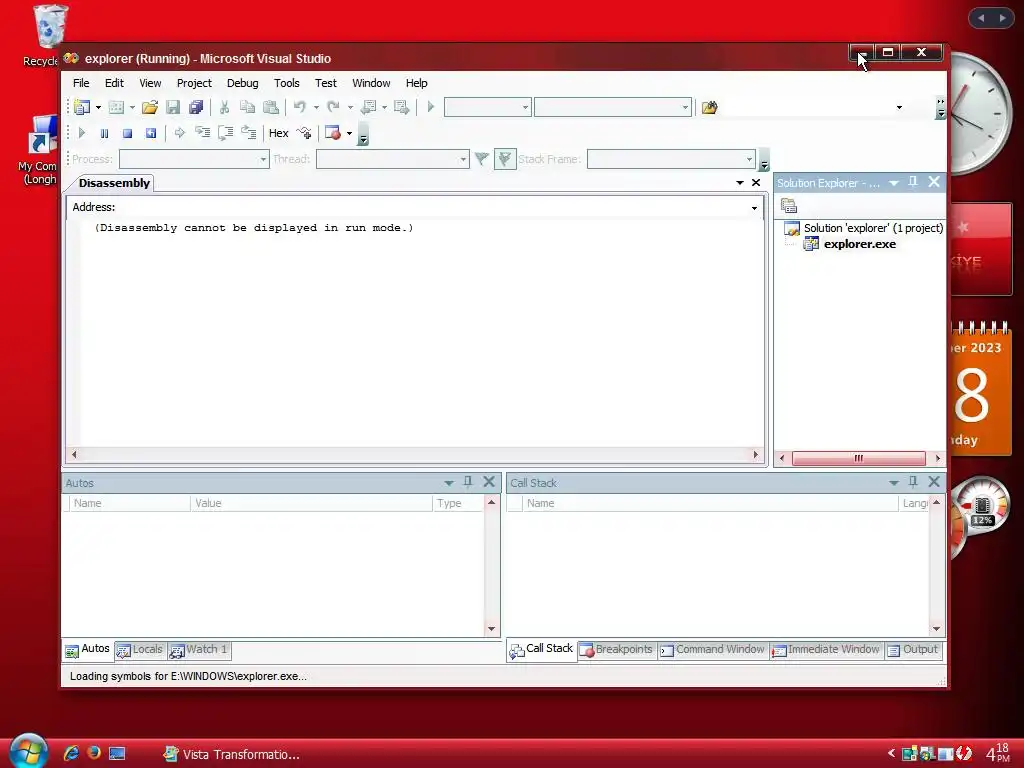Image resolution: width=1024 pixels, height=768 pixels.
Task: Click the Start Debugging arrow beside configuration box
Action: (430, 107)
